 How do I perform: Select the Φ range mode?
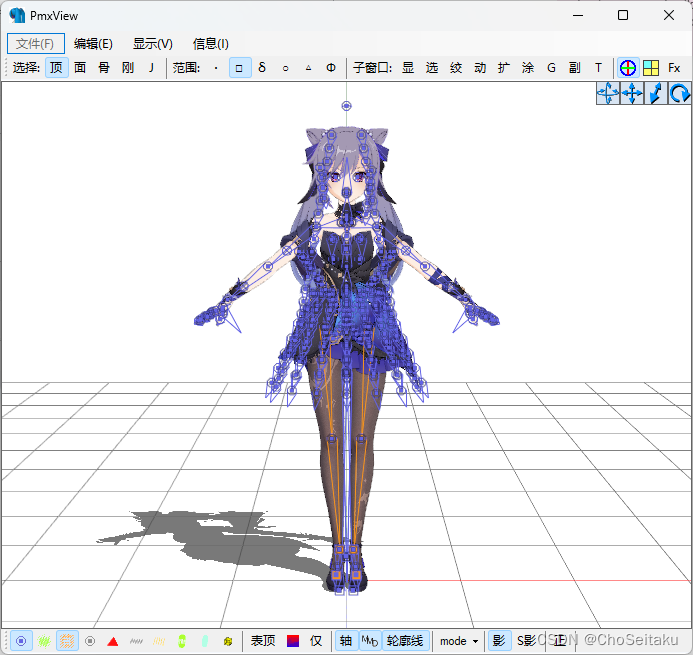[331, 68]
